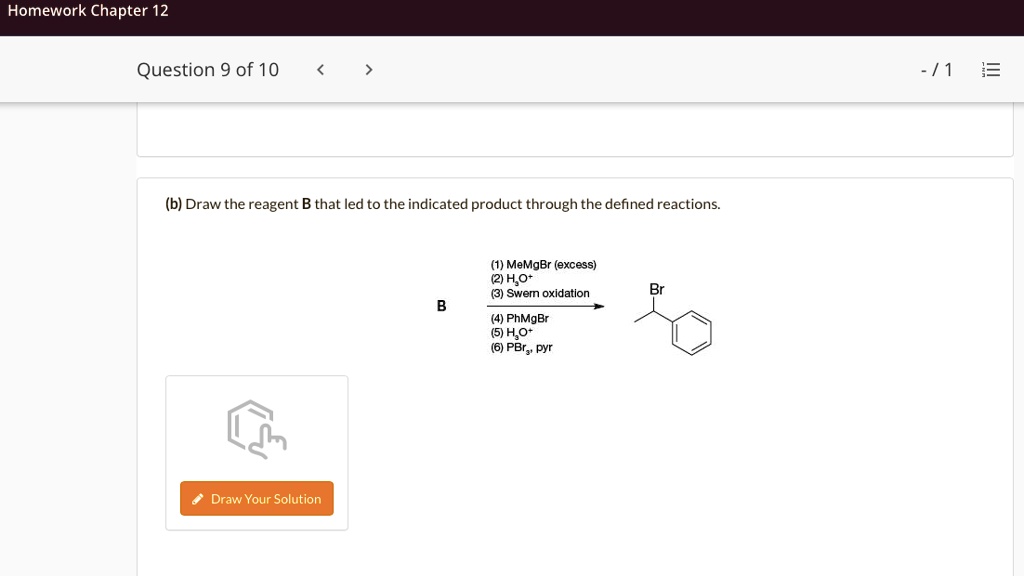Click the 'Question 9 of 10' header label
Screen dimensions: 1024x576
pos(208,69)
